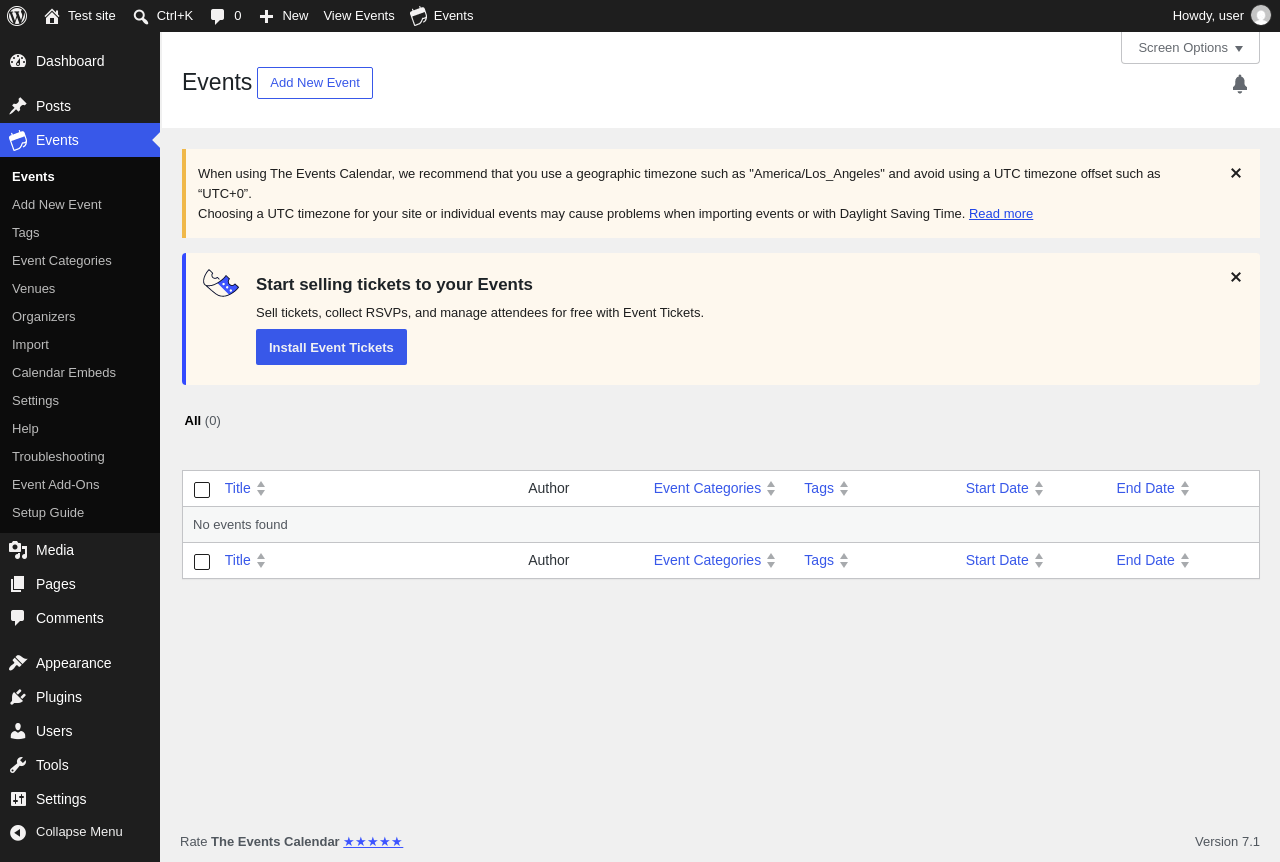1280x862 pixels.
Task: Open the Organizers submenu item
Action: (44, 316)
